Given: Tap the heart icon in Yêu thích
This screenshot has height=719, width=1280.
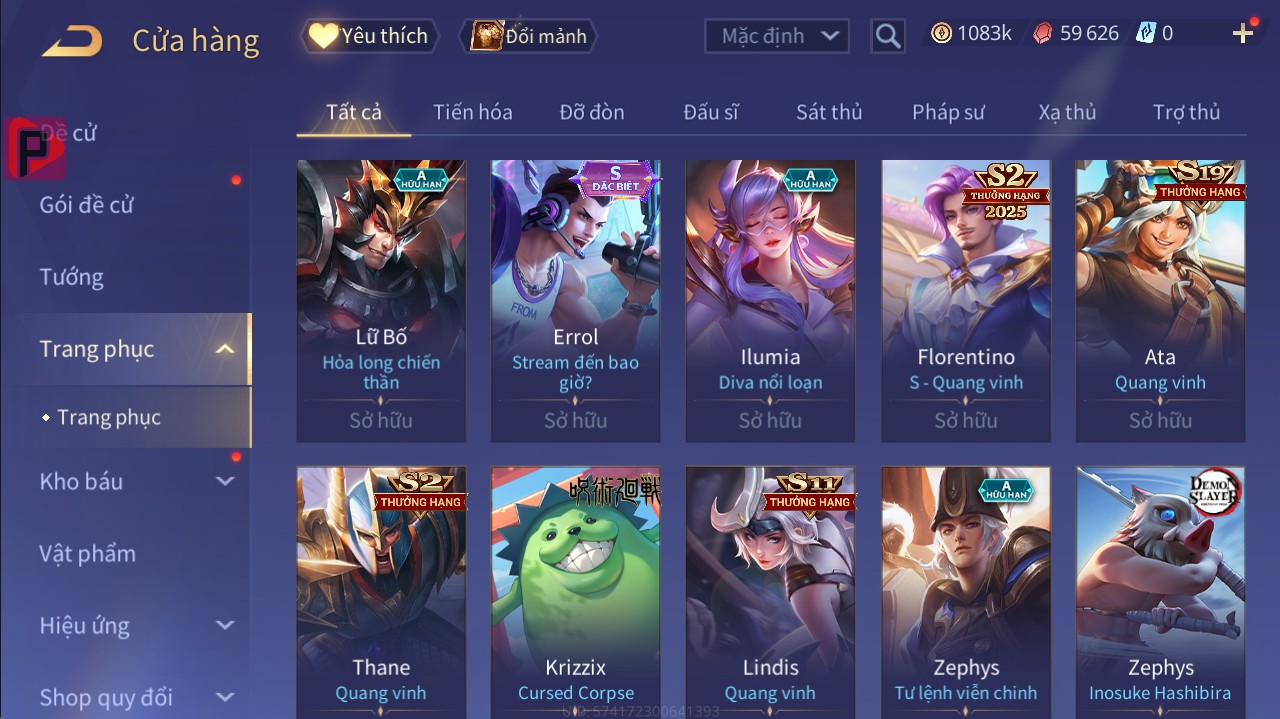Looking at the screenshot, I should point(323,36).
